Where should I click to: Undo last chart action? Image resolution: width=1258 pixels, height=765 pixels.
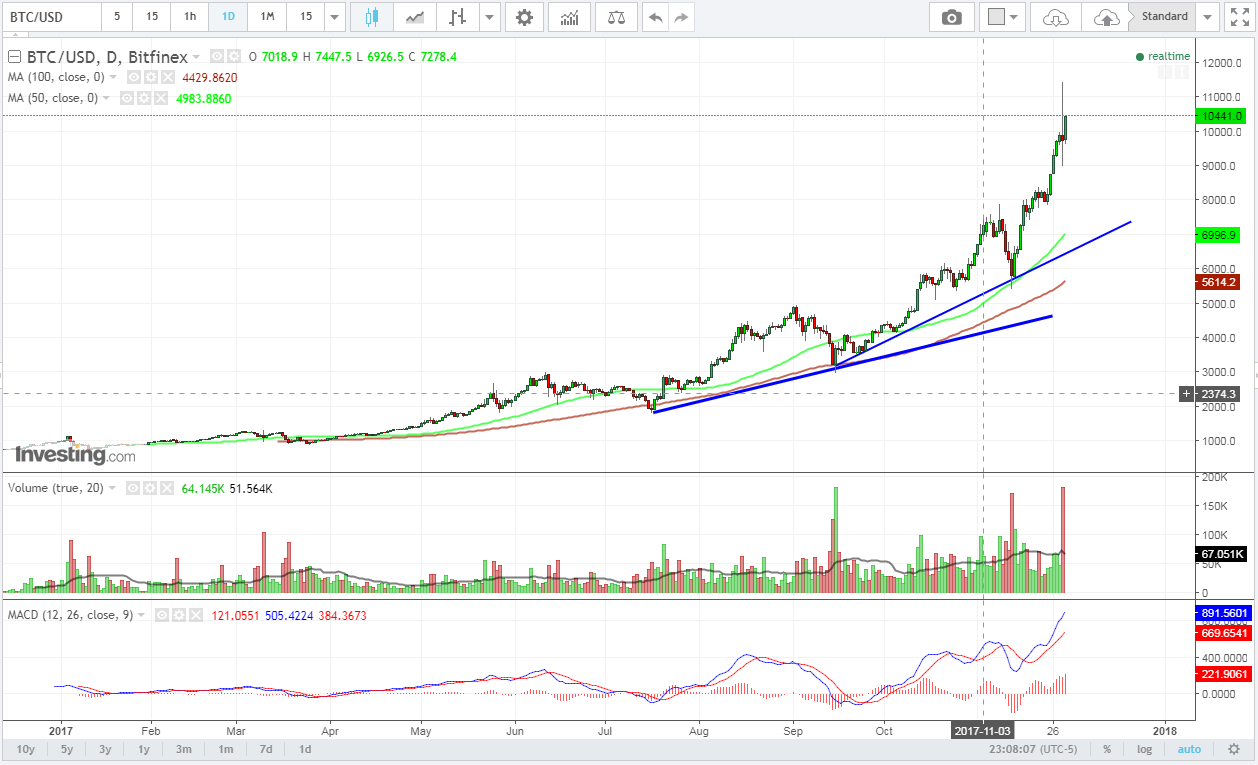(656, 17)
